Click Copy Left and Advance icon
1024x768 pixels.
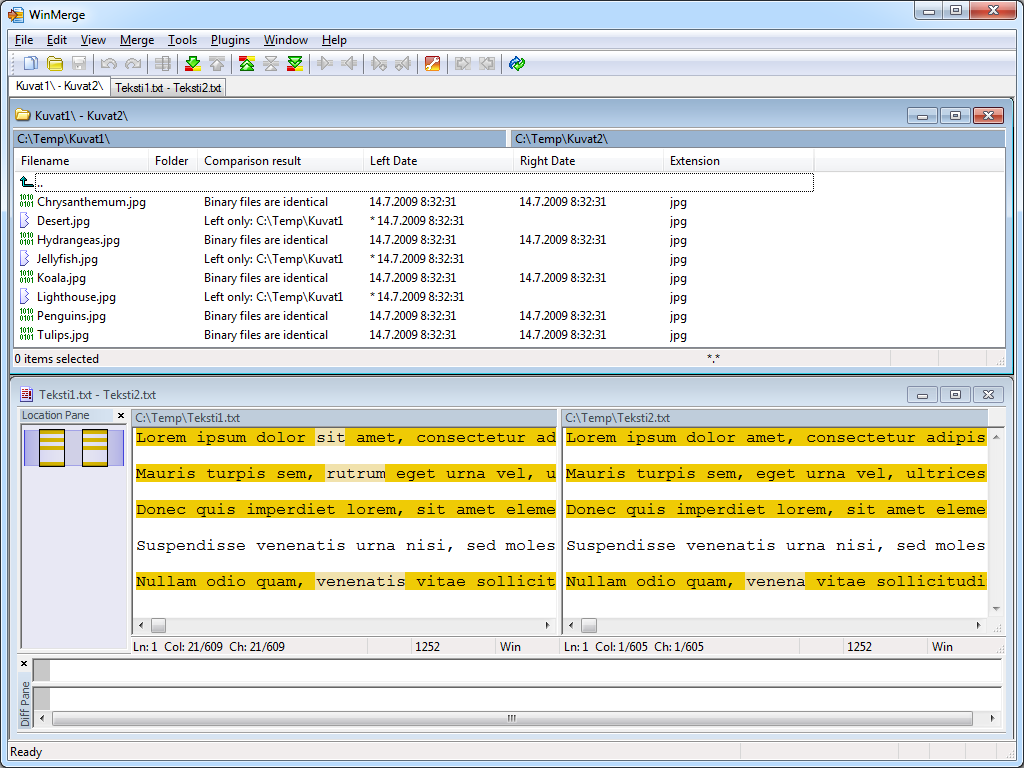(x=403, y=63)
